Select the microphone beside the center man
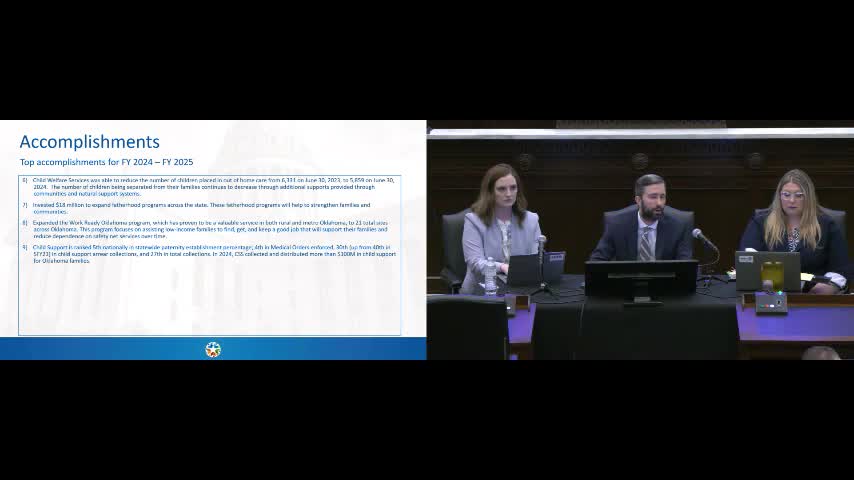 (x=705, y=240)
